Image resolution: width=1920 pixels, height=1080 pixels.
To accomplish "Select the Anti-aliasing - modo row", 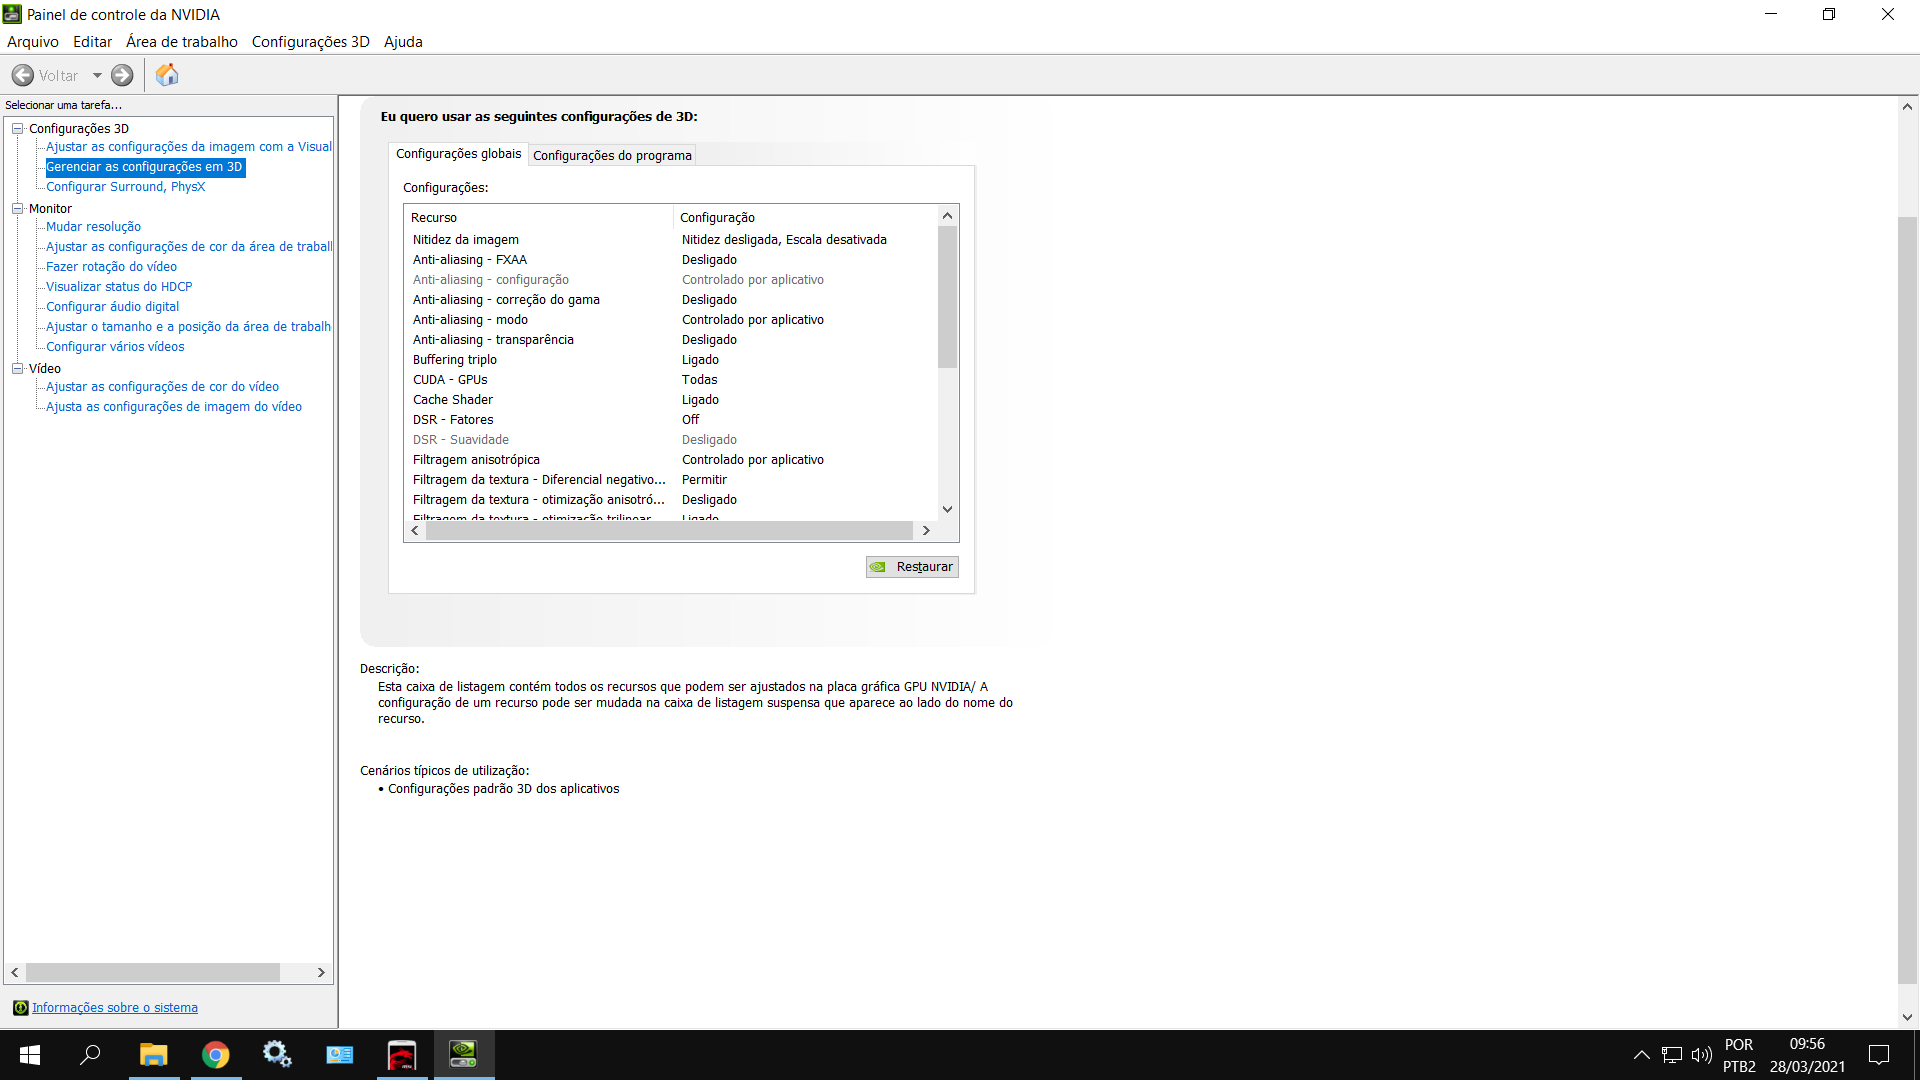I will (671, 320).
